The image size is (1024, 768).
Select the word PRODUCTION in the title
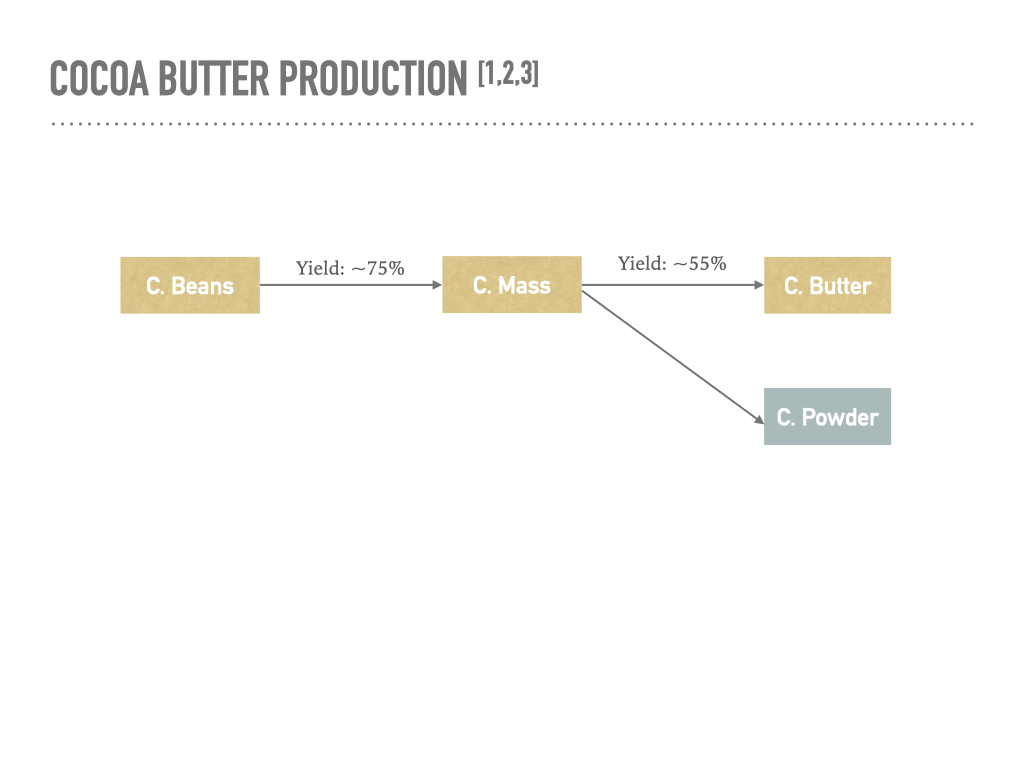click(374, 80)
